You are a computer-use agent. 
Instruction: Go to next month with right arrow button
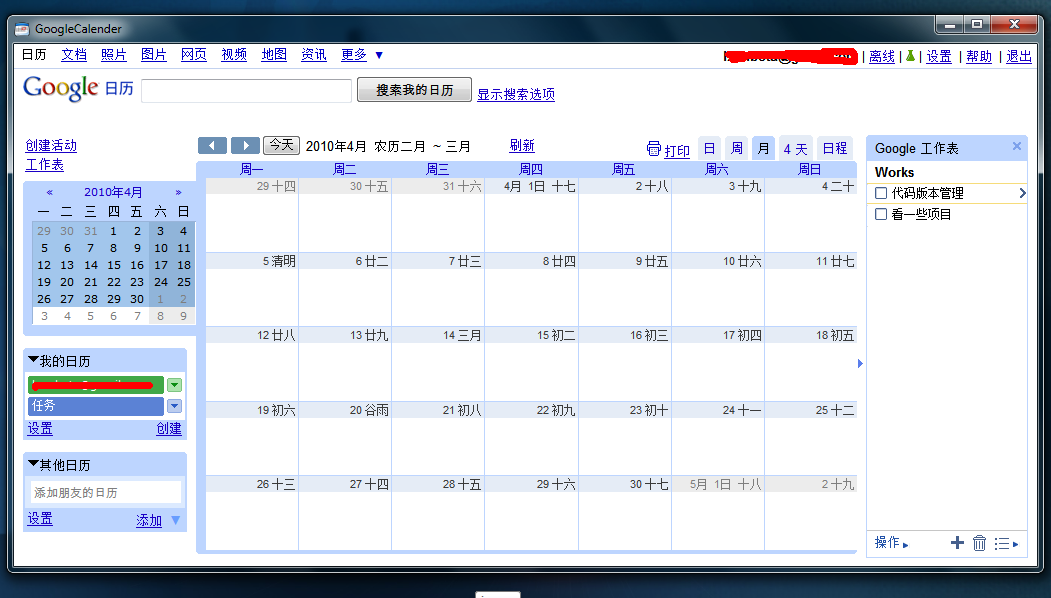coord(245,145)
